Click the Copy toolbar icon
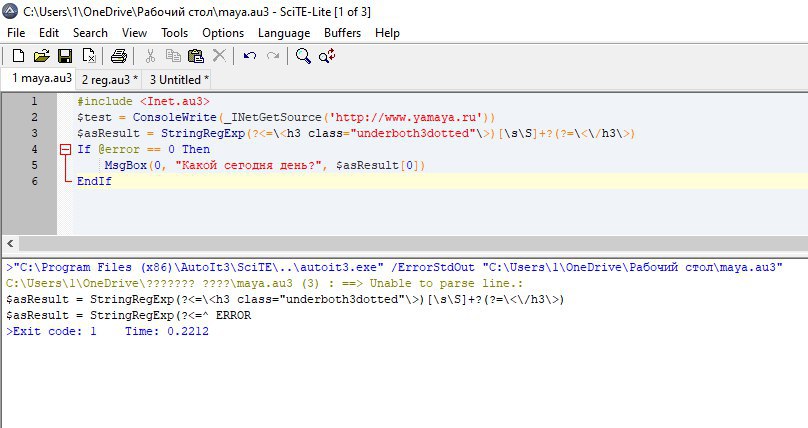The image size is (808, 428). [173, 56]
